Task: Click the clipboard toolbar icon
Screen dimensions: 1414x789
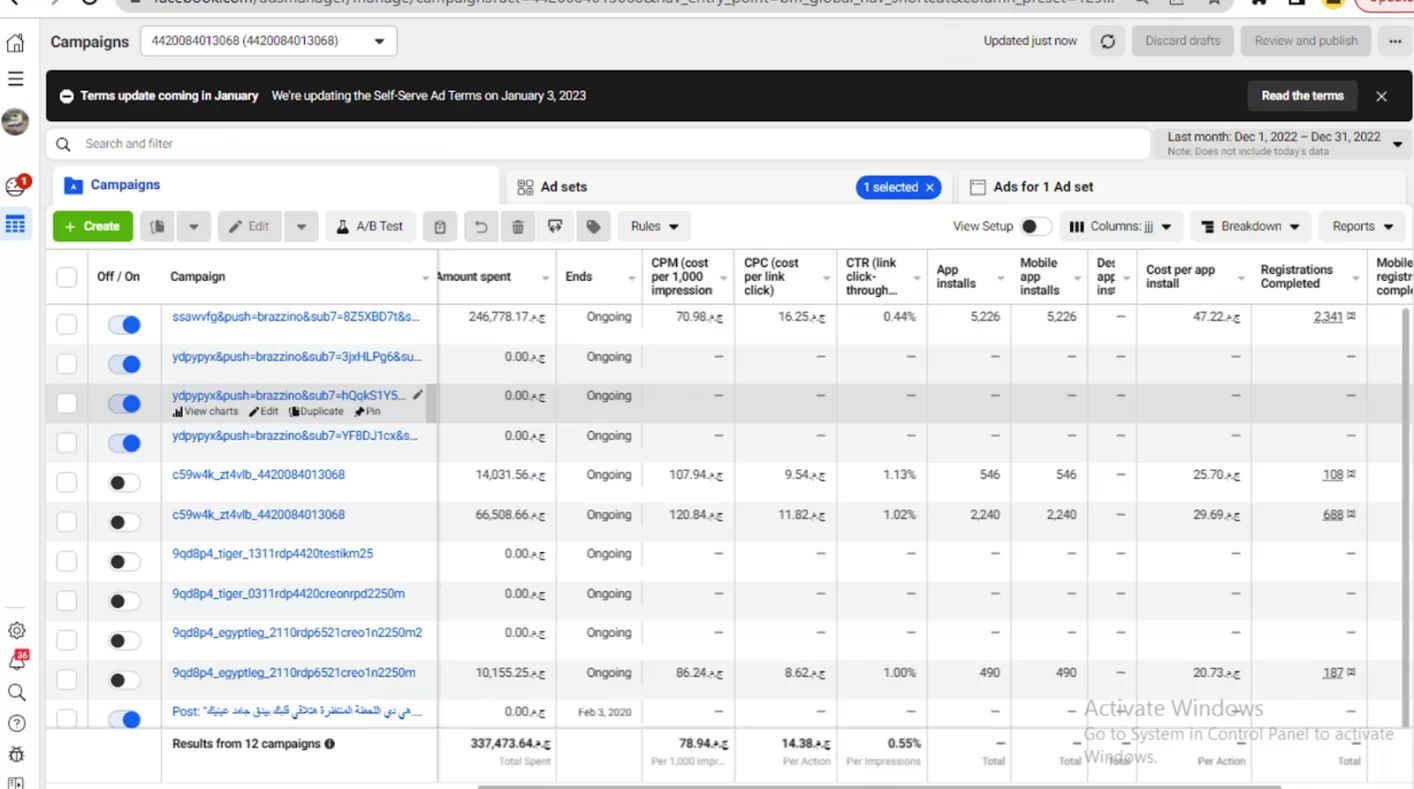Action: 440,227
